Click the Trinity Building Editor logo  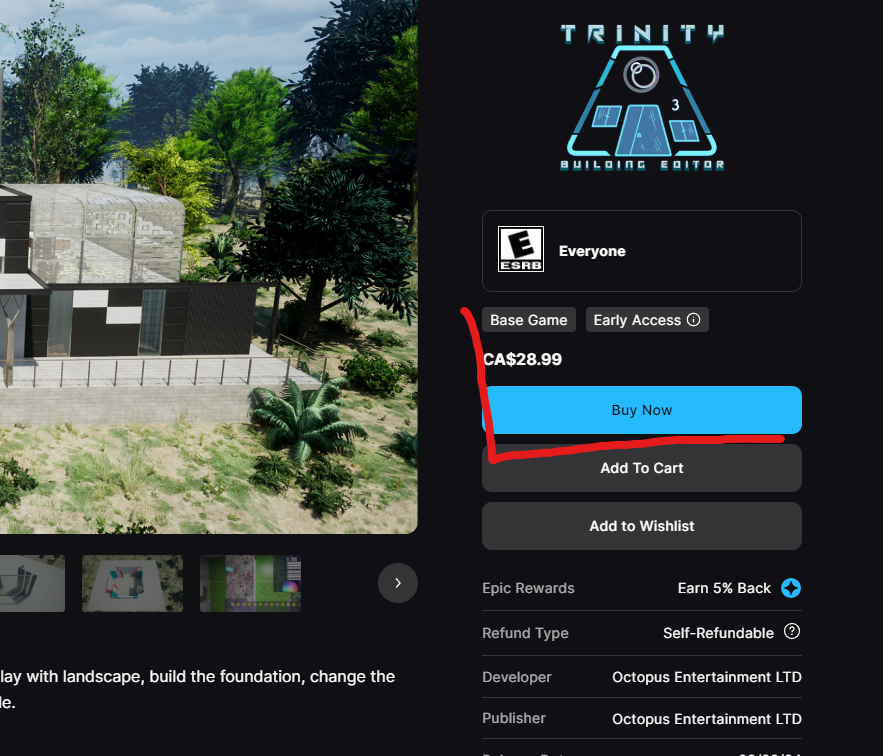pos(642,97)
